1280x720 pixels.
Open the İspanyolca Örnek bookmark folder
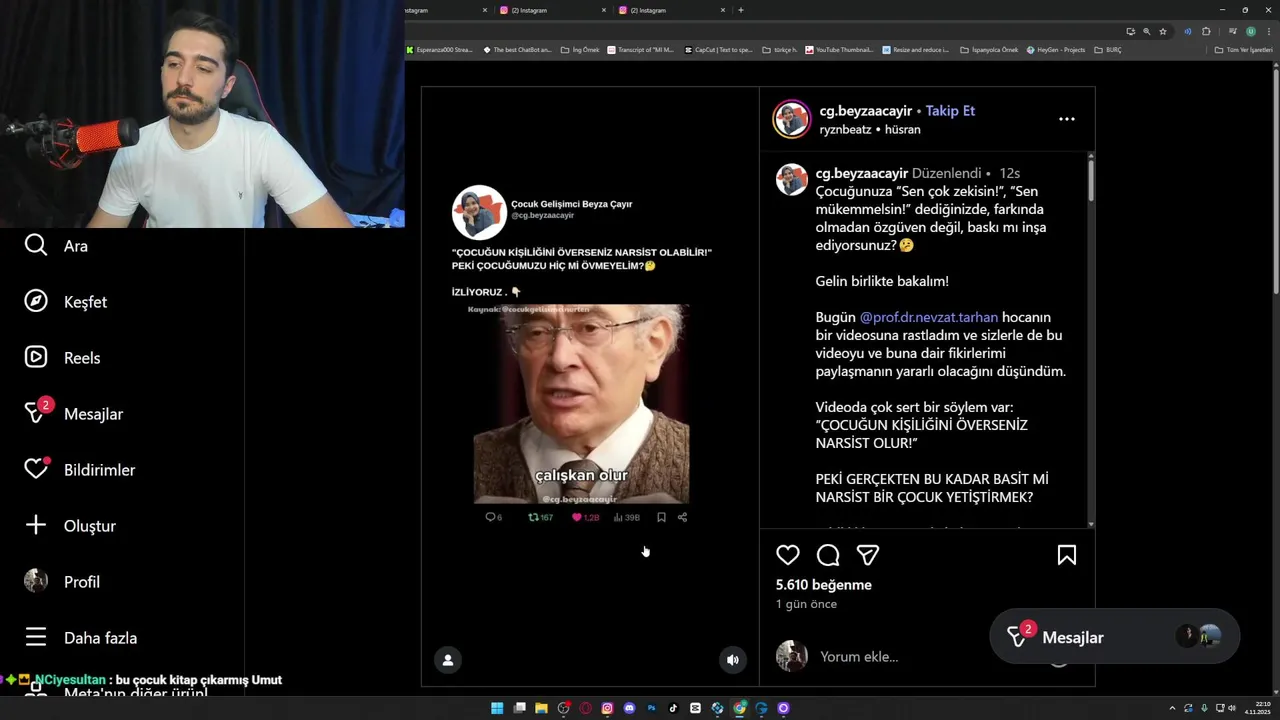coord(989,49)
